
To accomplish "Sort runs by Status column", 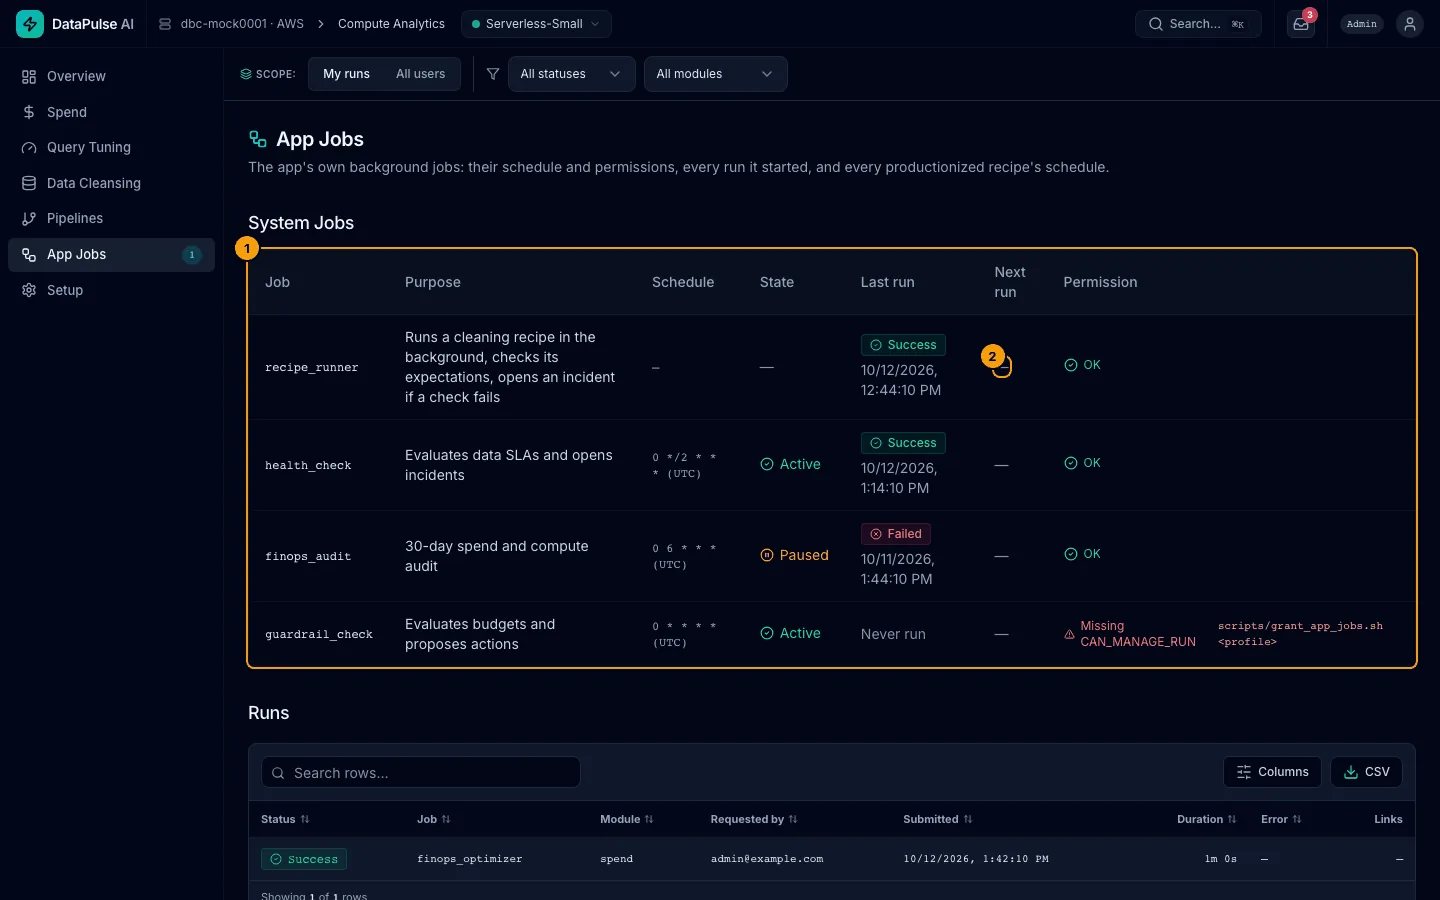I will tap(285, 819).
